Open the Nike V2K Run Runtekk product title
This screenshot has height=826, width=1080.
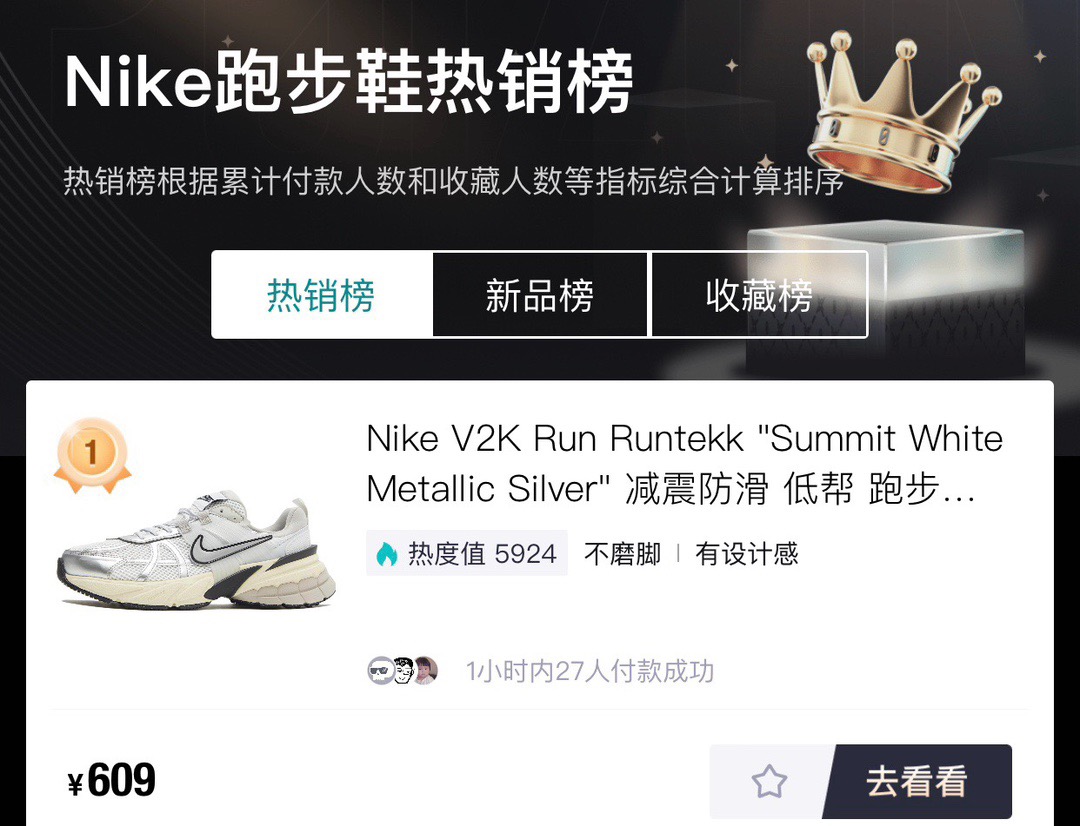click(684, 464)
